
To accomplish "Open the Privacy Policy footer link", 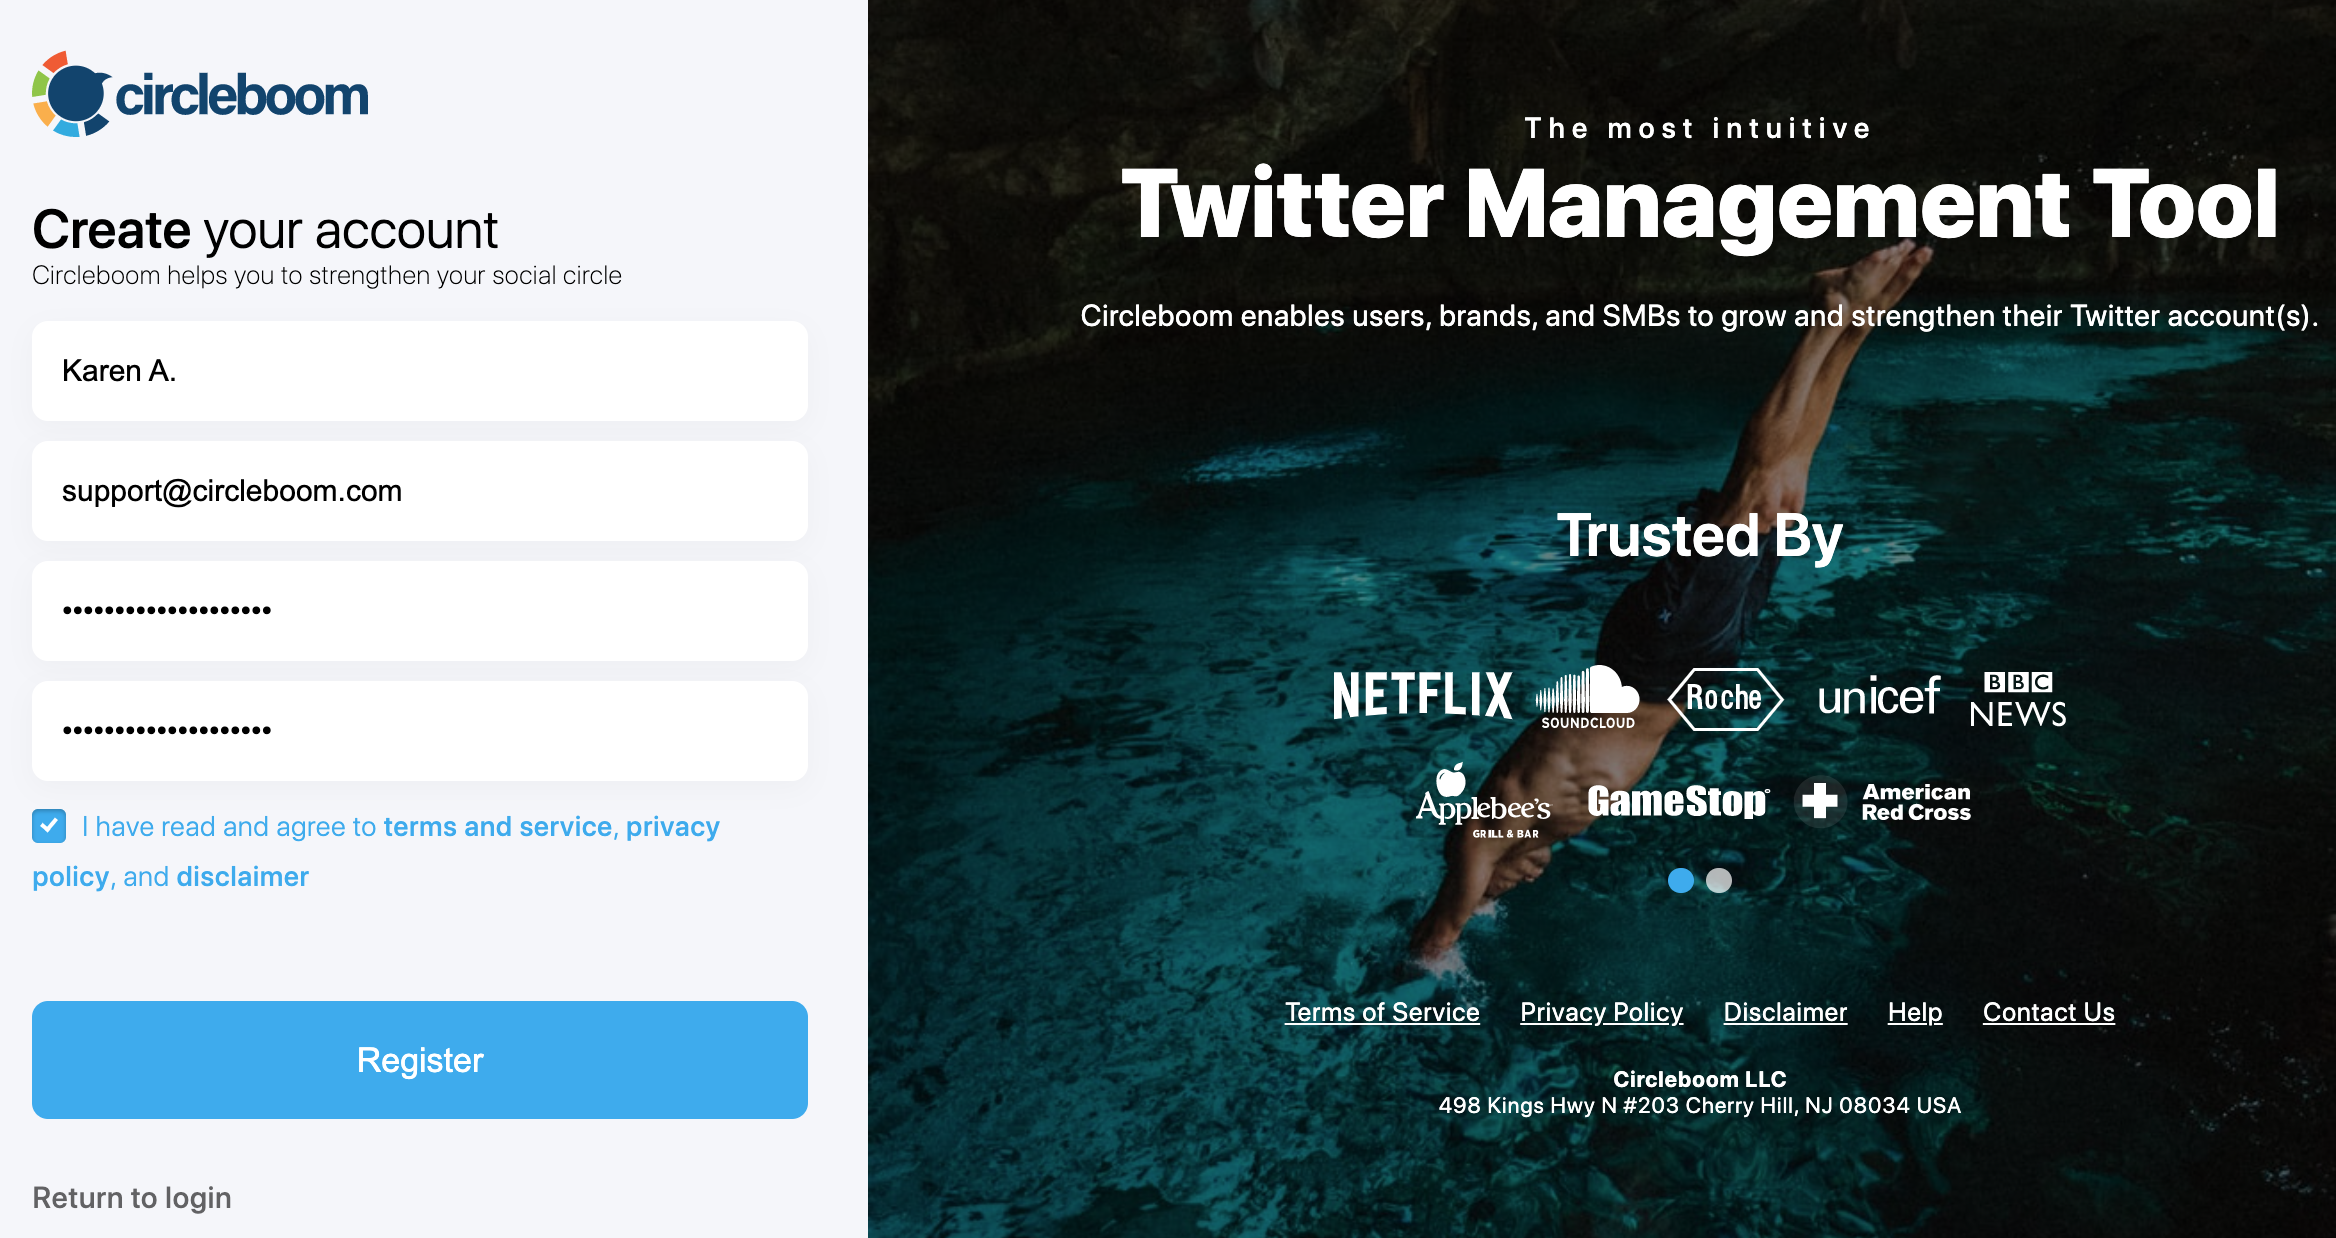I will coord(1602,1012).
